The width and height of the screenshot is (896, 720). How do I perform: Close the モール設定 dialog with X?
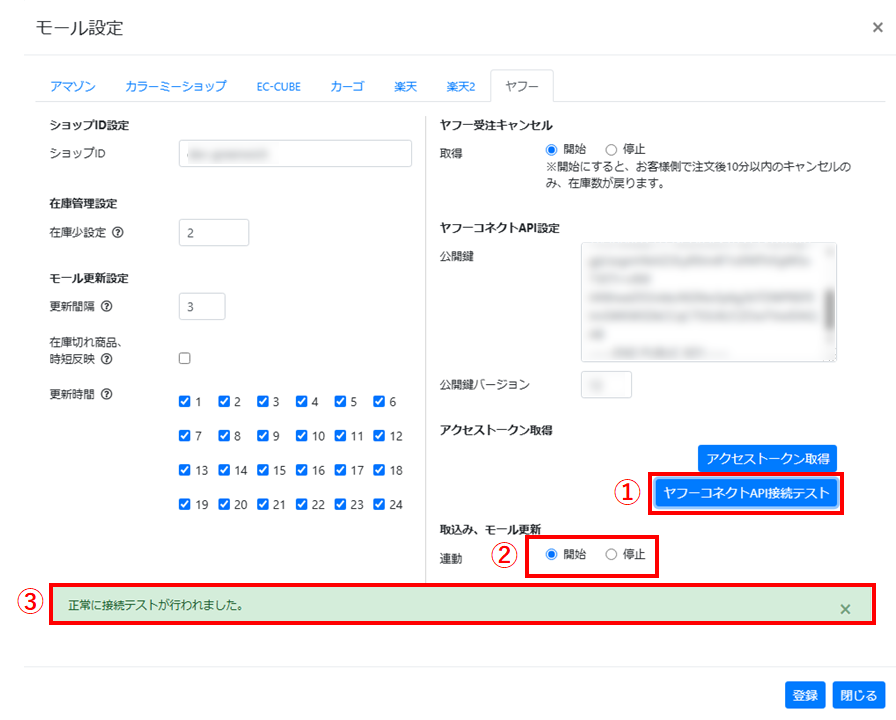pyautogui.click(x=878, y=27)
